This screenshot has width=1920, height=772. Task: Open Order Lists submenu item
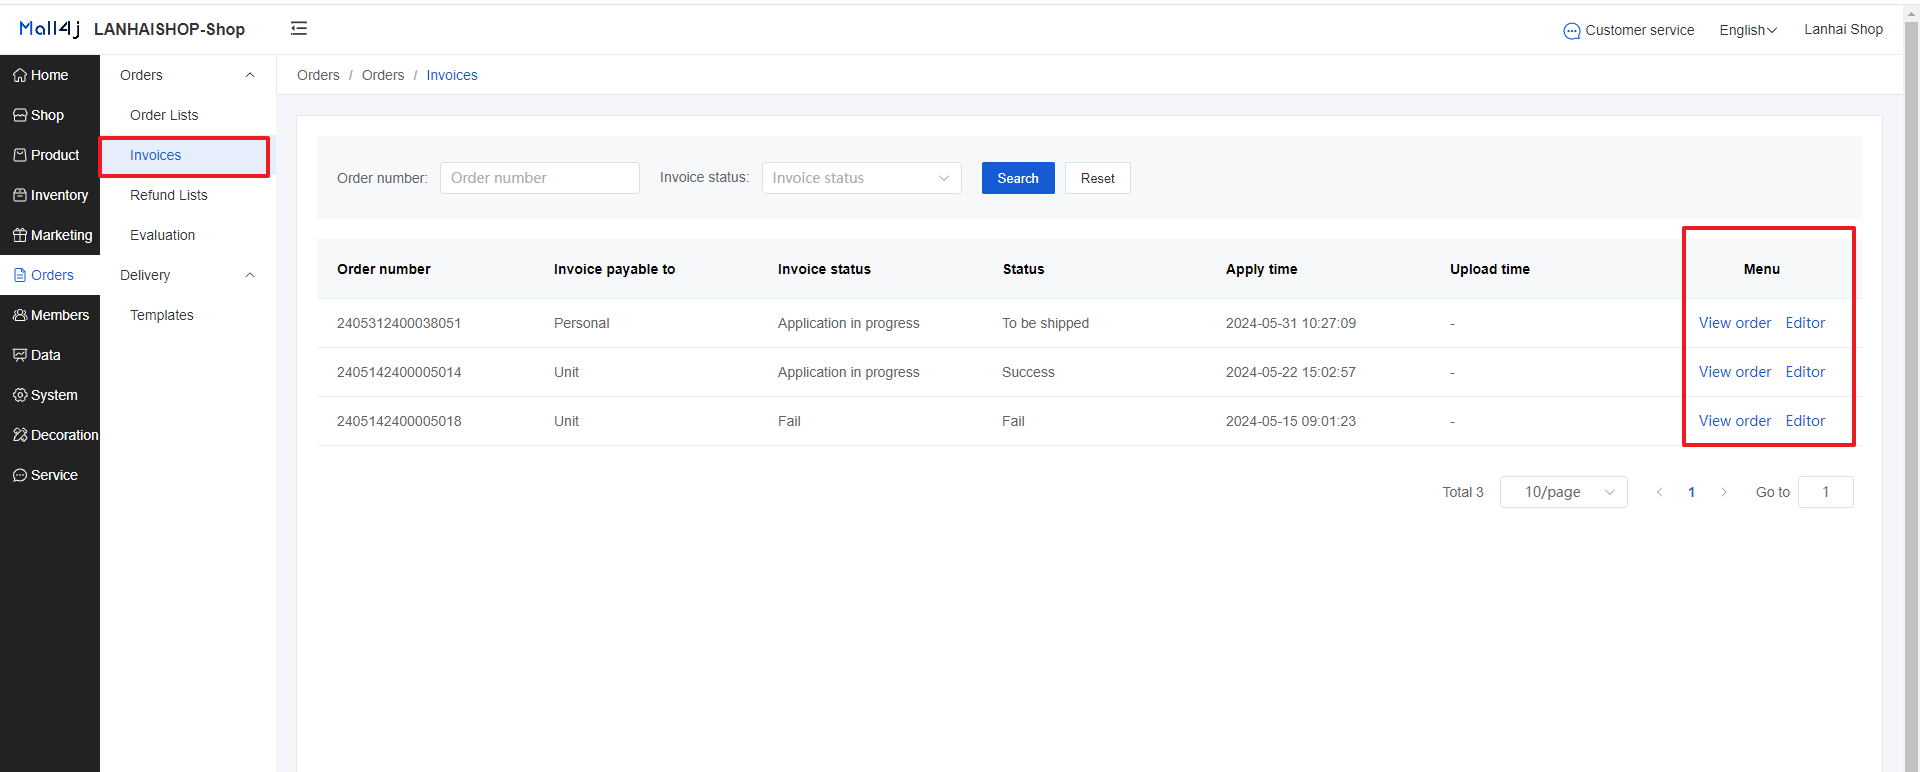[164, 115]
